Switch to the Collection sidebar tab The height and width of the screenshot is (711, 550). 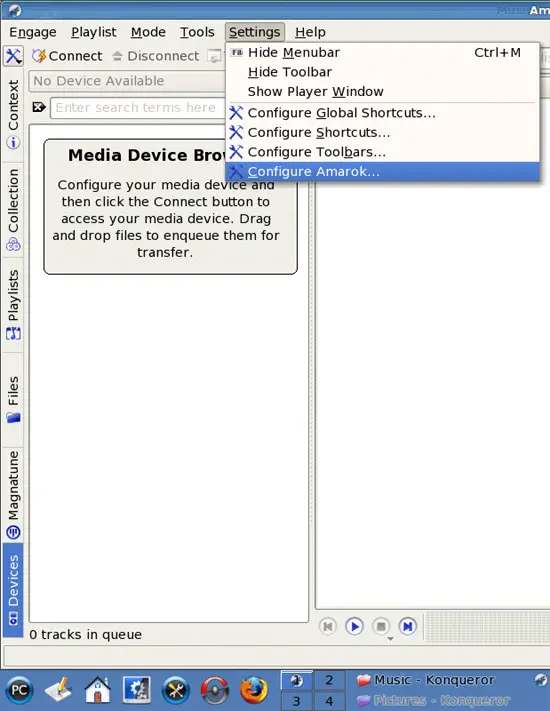(x=13, y=209)
